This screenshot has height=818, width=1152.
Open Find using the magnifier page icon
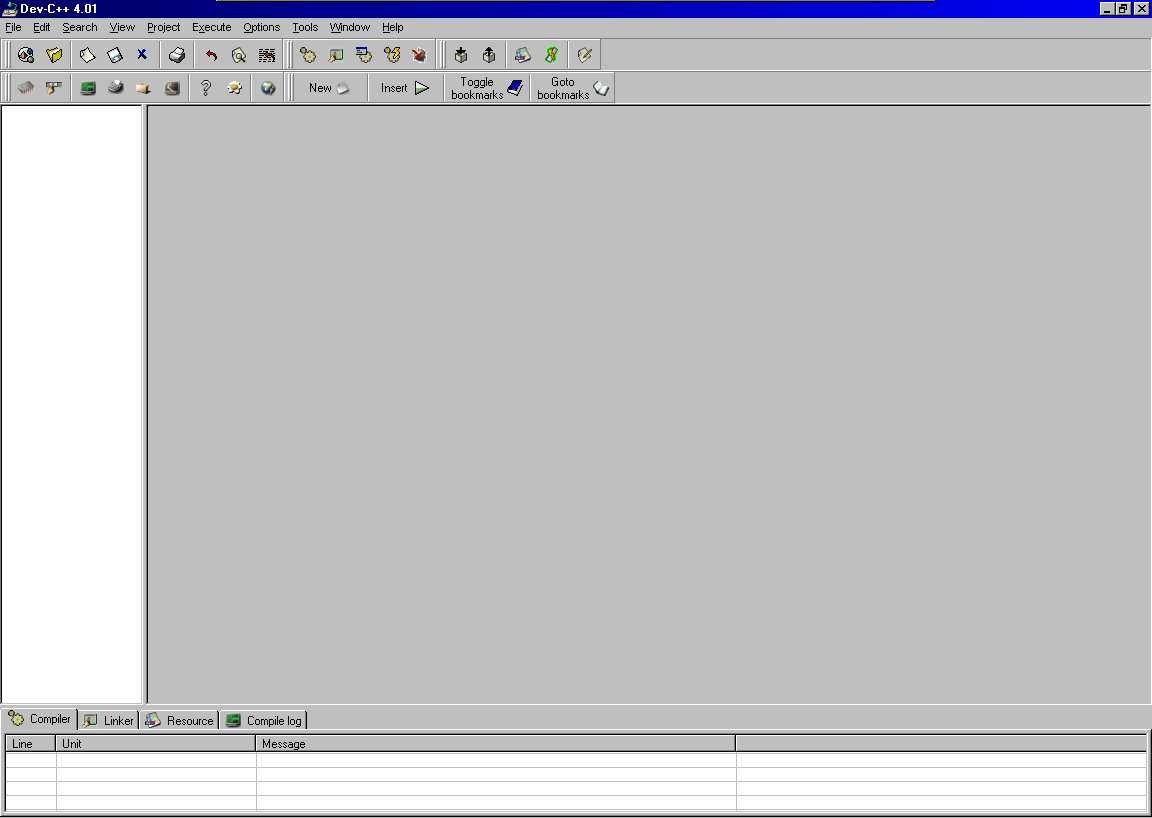(238, 55)
